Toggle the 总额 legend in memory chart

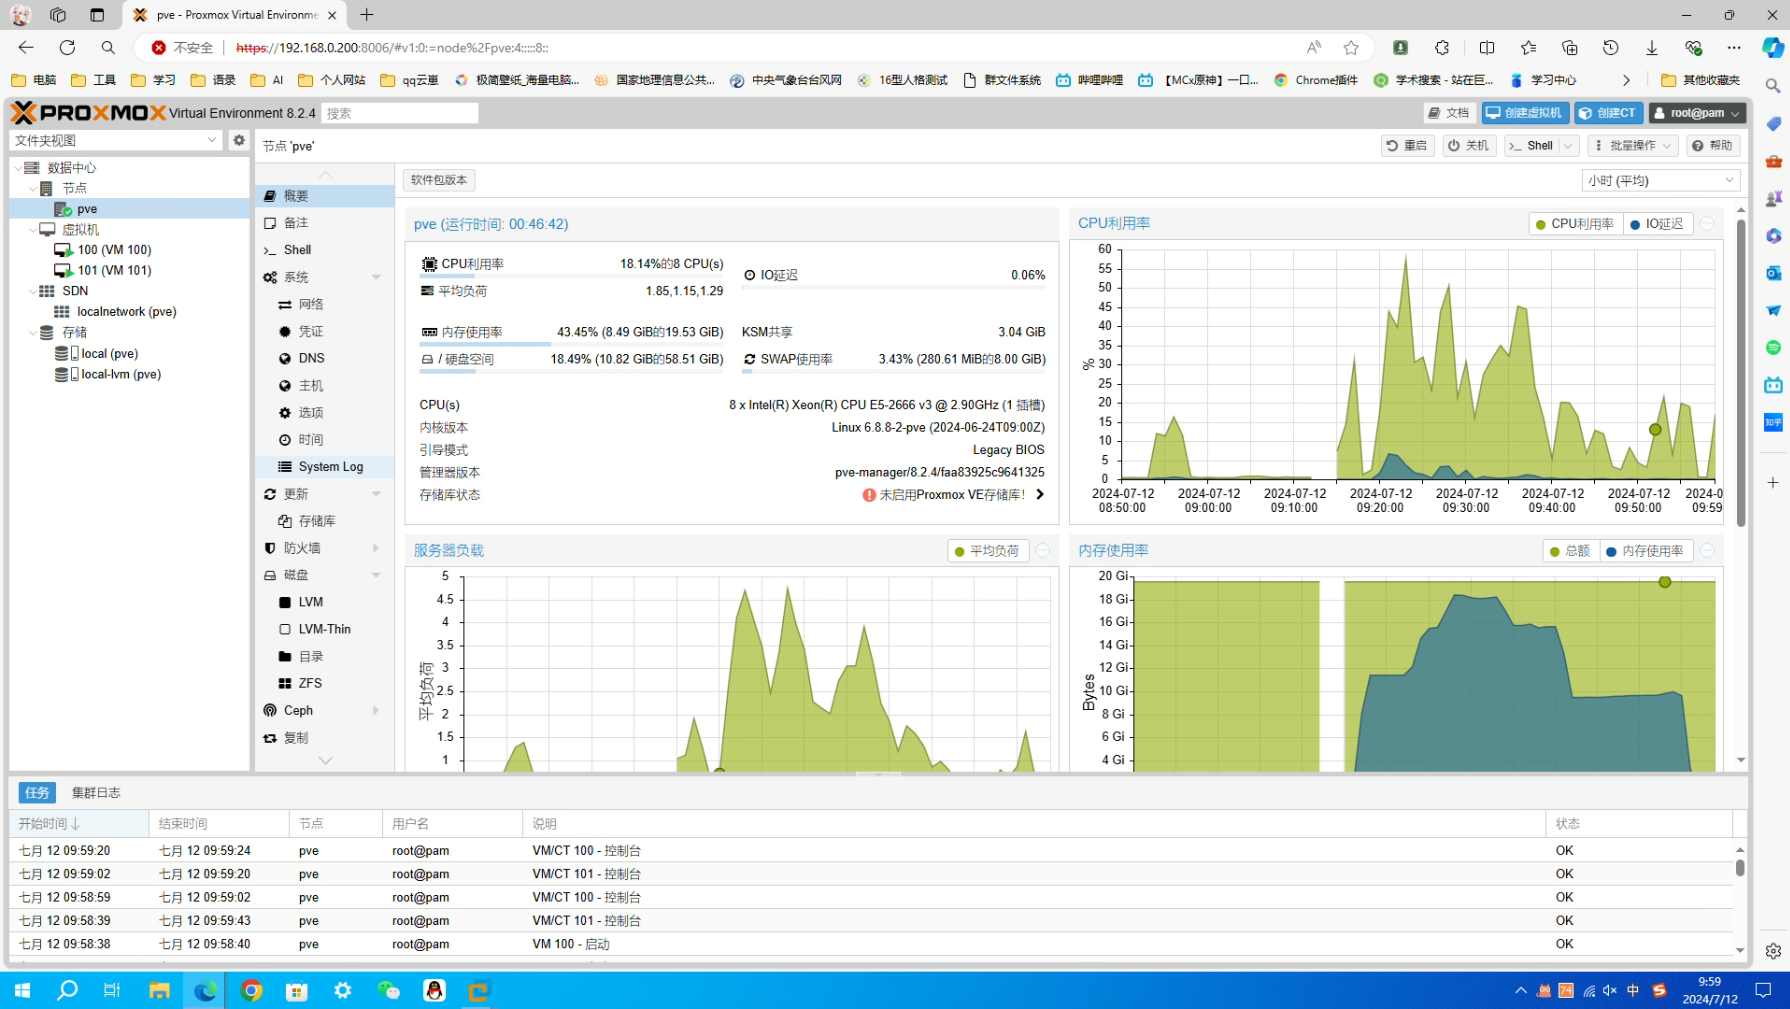coord(1569,551)
